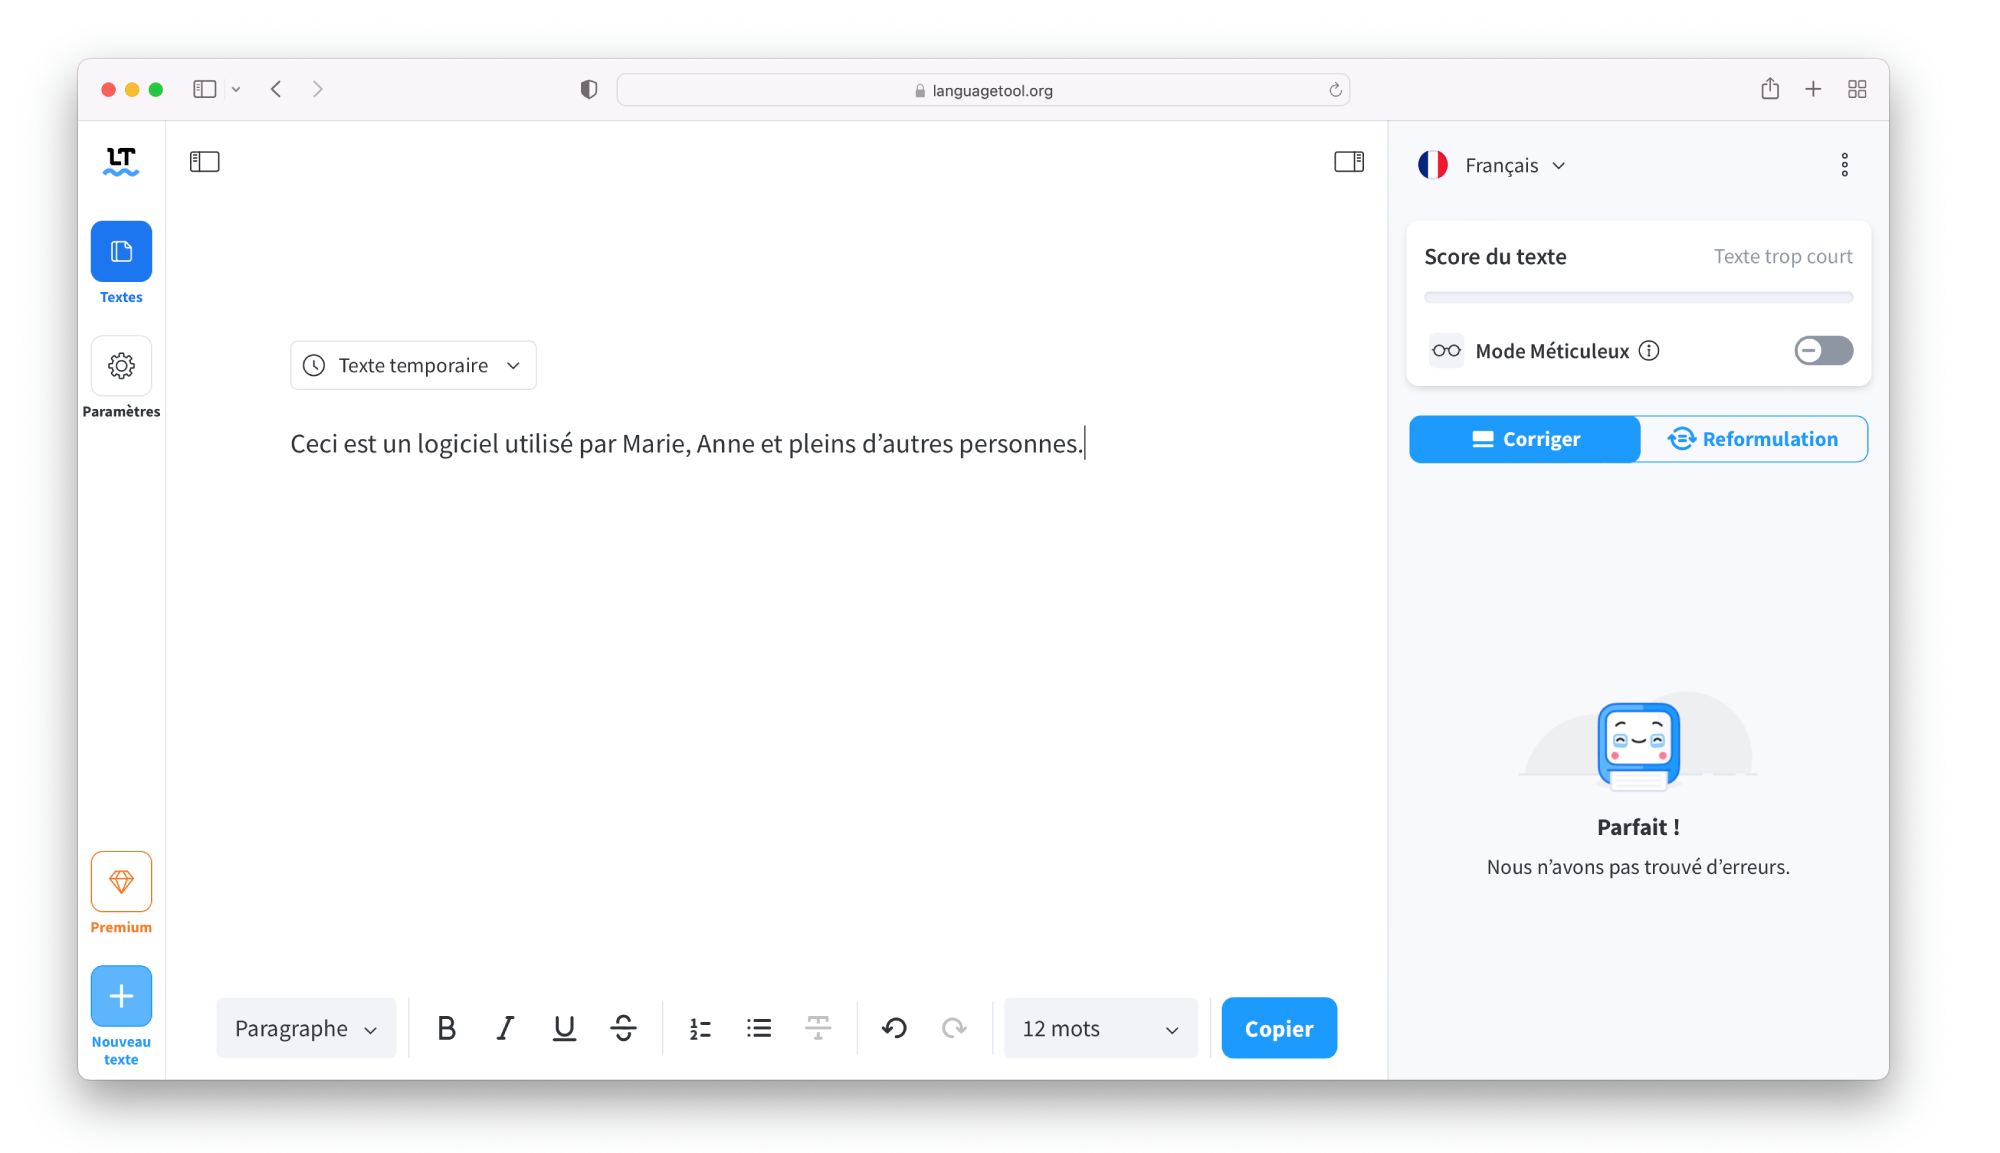Apply strikethrough formatting
Viewport: 2000px width, 1153px height.
coord(622,1027)
